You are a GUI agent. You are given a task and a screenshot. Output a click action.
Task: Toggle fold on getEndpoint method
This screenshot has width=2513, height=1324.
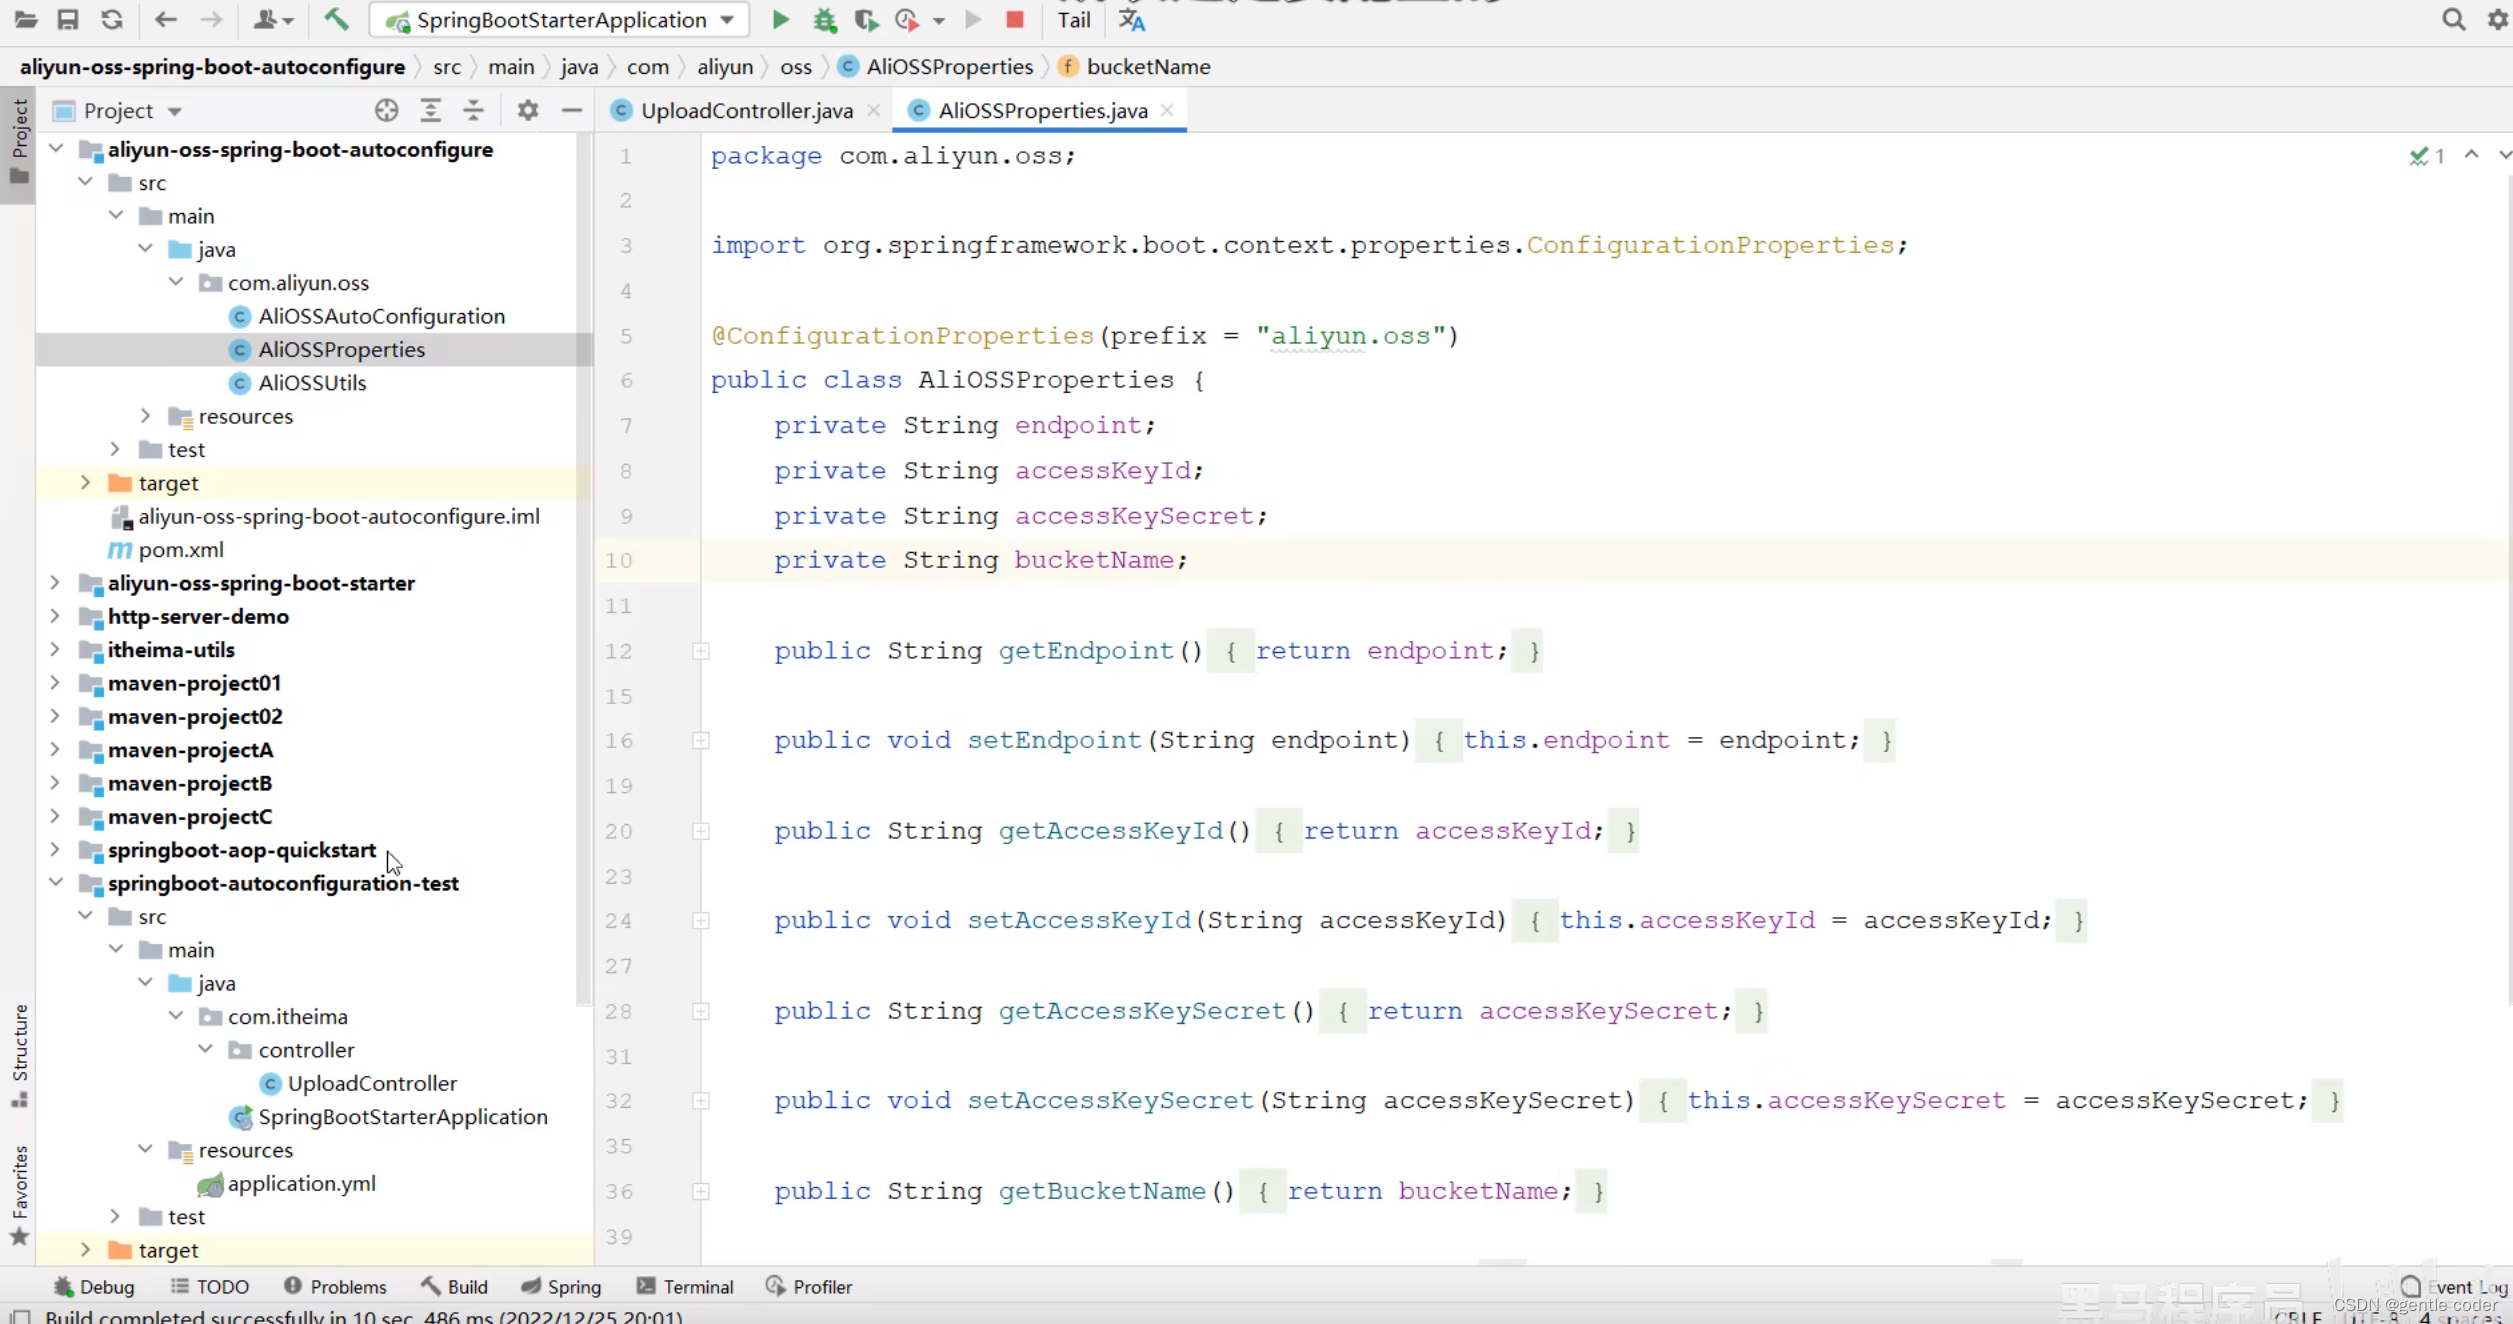701,651
